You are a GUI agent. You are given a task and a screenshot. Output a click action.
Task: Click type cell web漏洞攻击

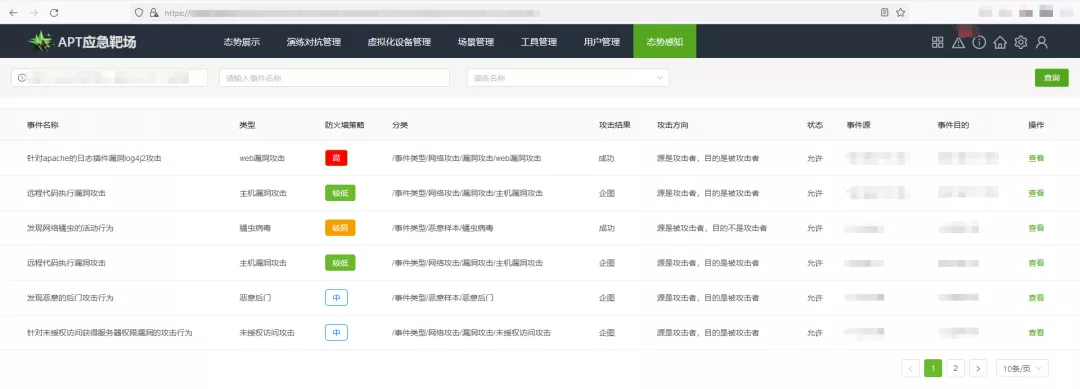(x=262, y=158)
